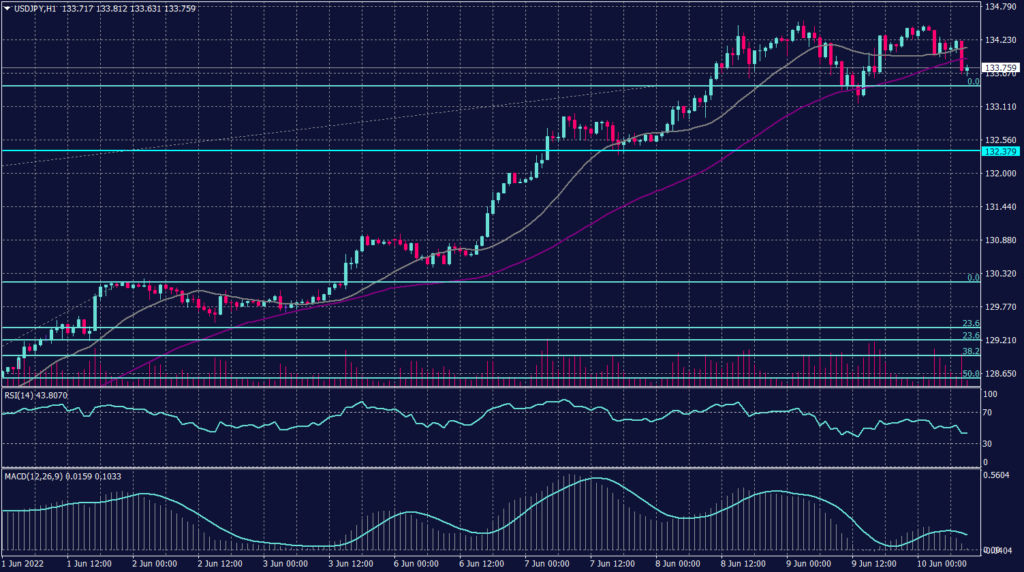
Task: Click the 131.440 value on price scale
Action: click(x=999, y=207)
